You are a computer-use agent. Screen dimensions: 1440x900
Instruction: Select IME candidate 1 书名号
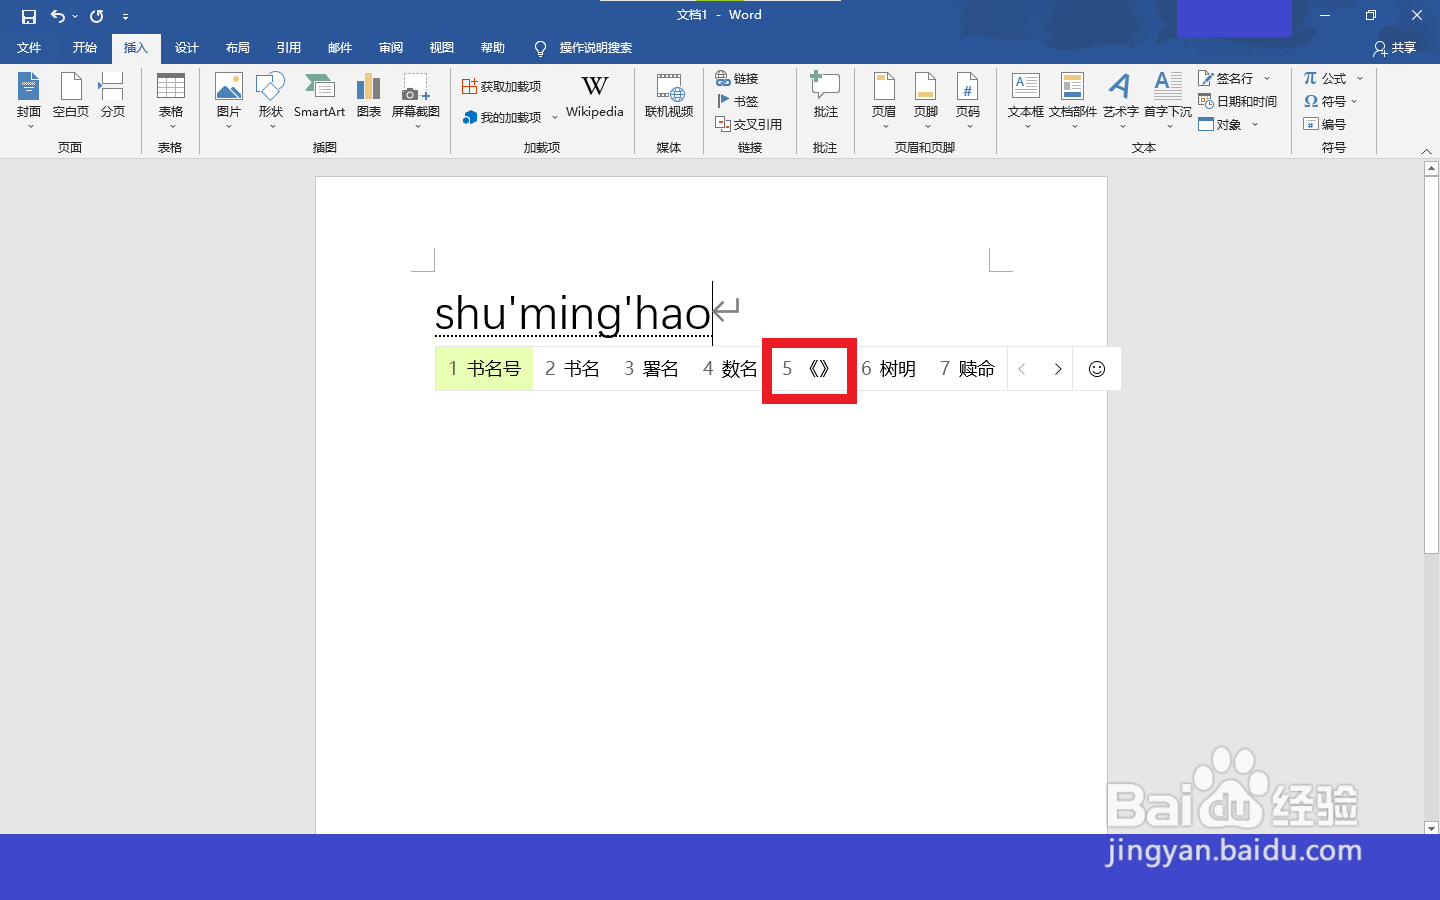point(484,369)
